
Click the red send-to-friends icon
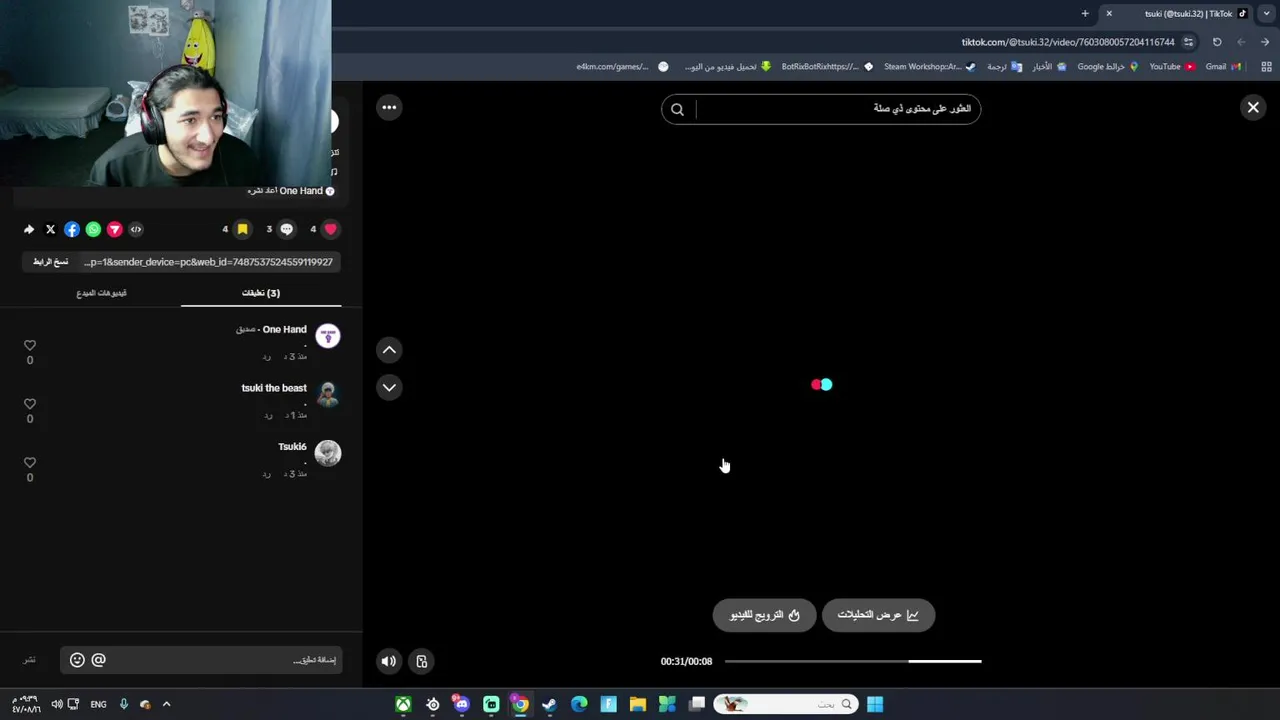click(115, 229)
